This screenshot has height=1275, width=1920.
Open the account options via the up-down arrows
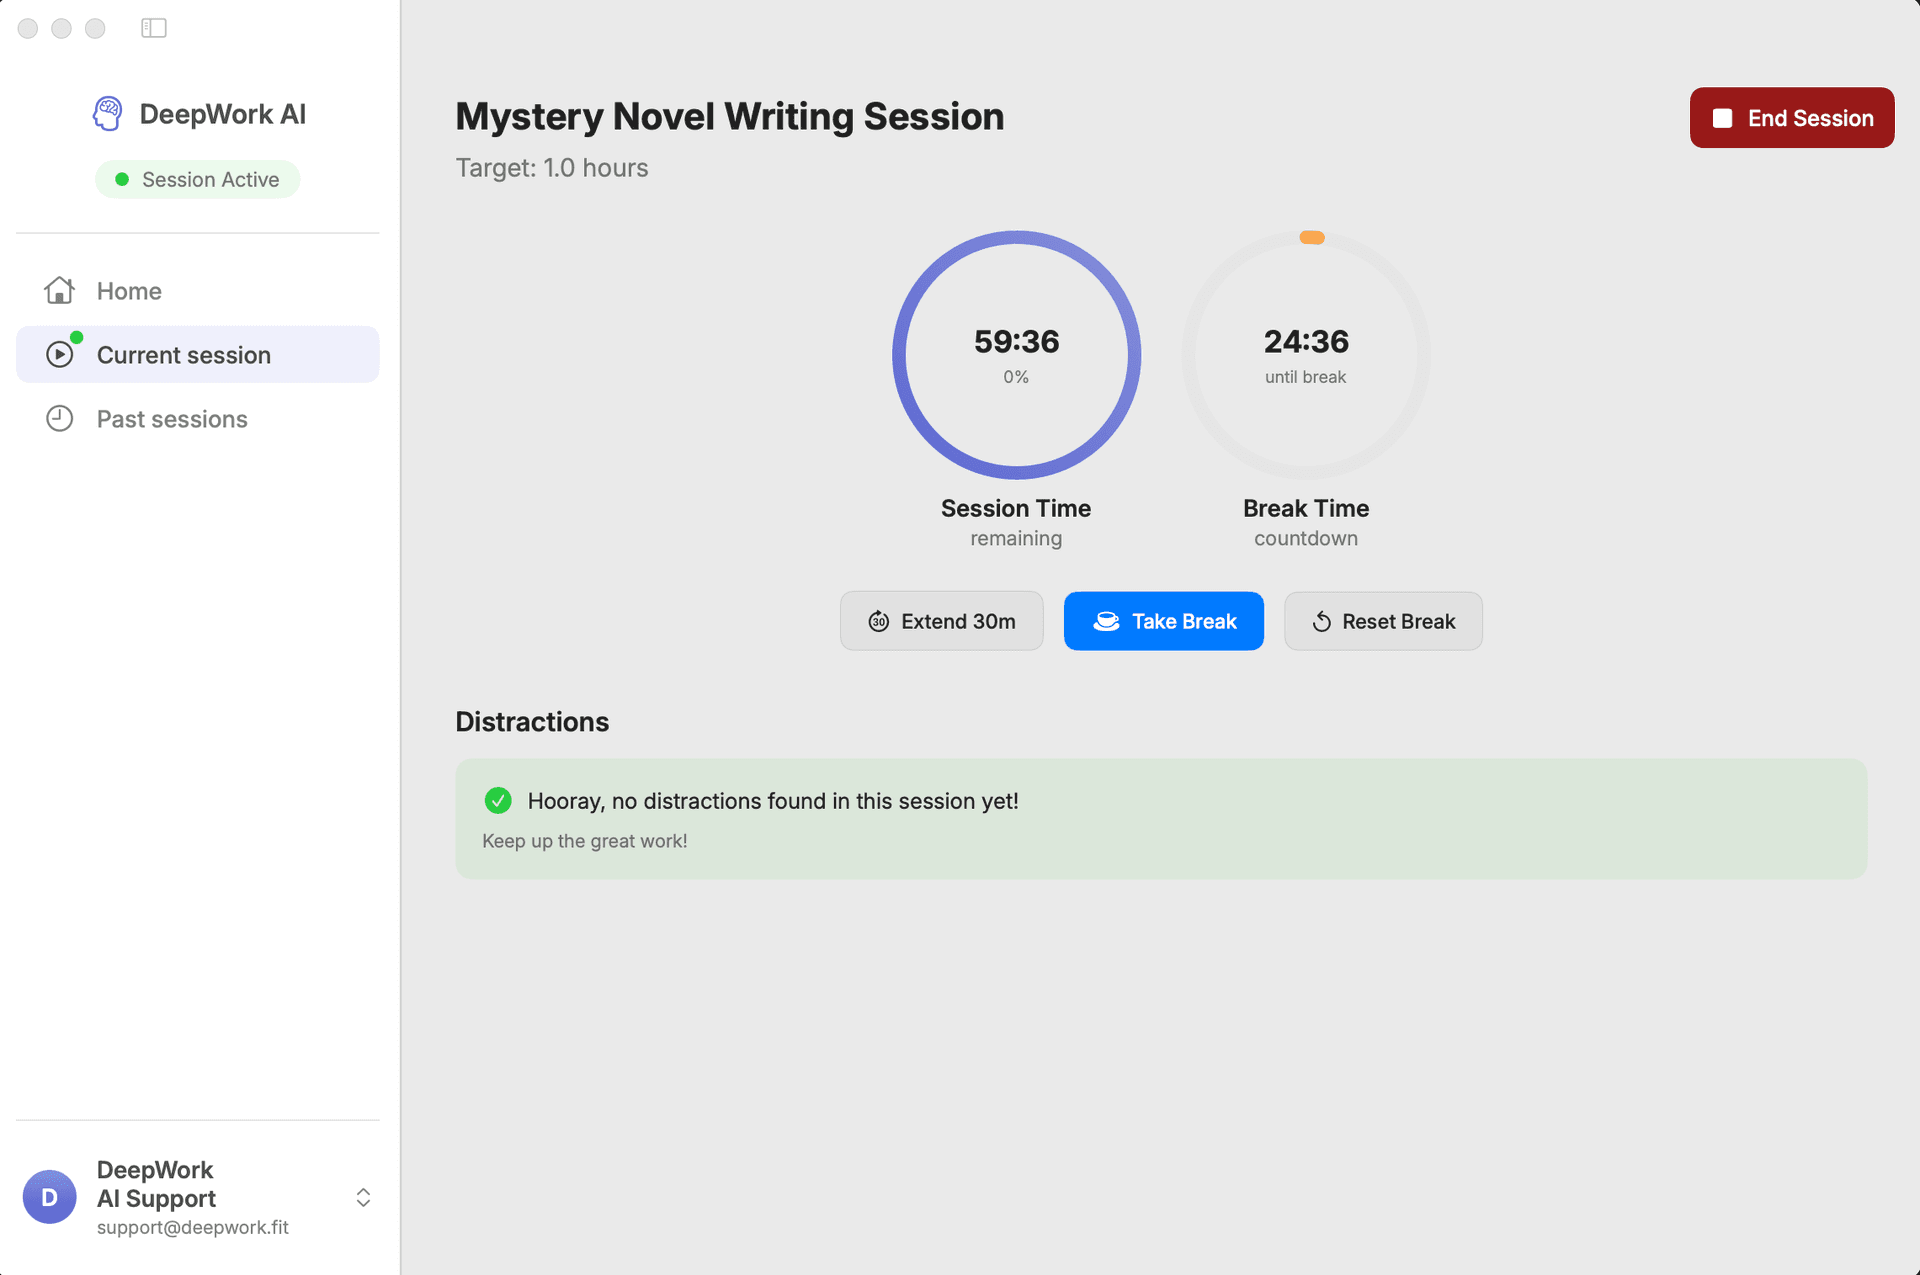[x=362, y=1196]
